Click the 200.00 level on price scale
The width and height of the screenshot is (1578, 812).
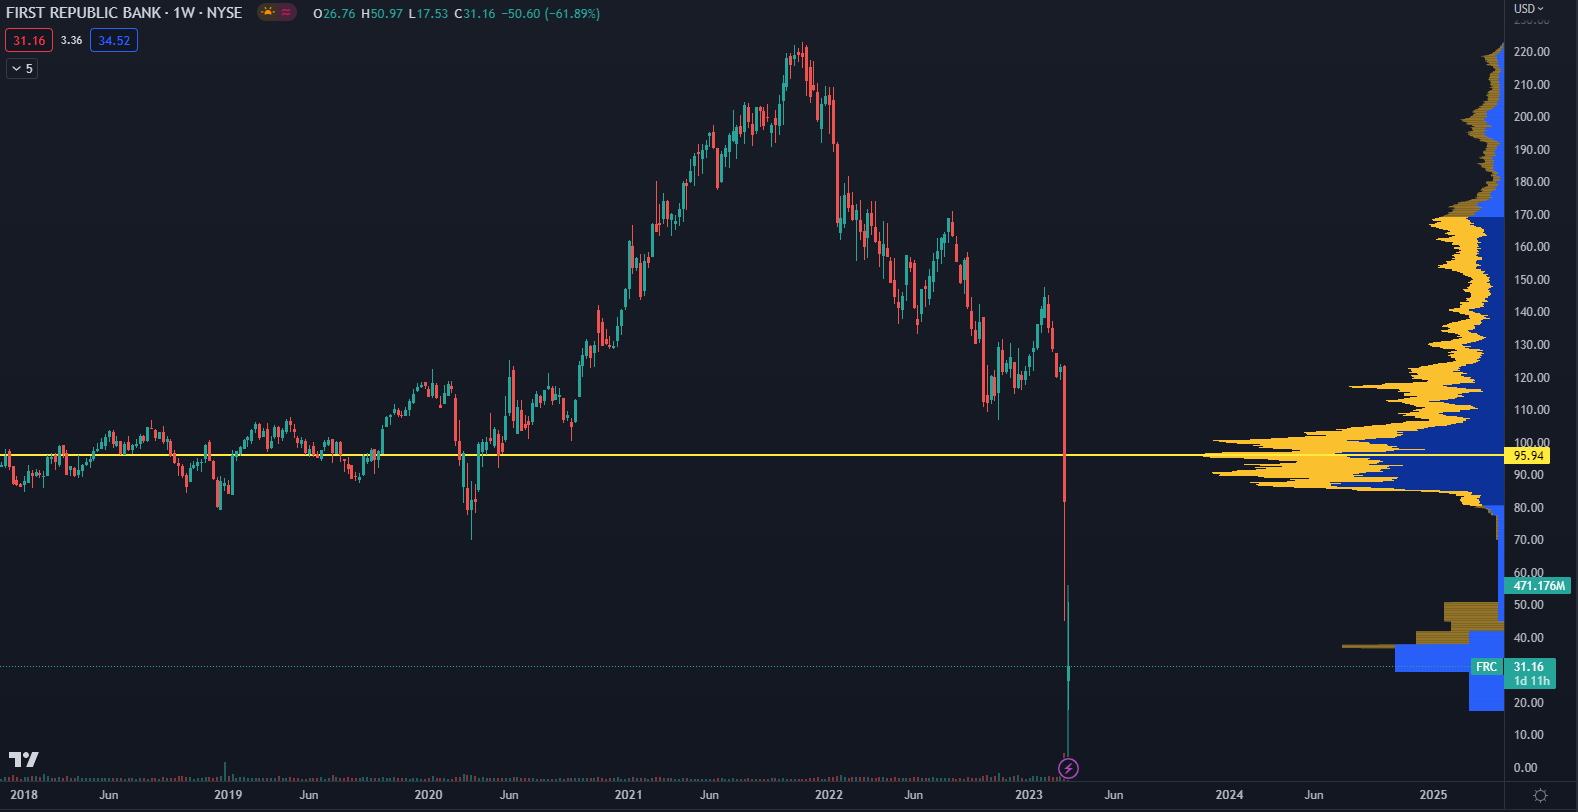[x=1531, y=116]
